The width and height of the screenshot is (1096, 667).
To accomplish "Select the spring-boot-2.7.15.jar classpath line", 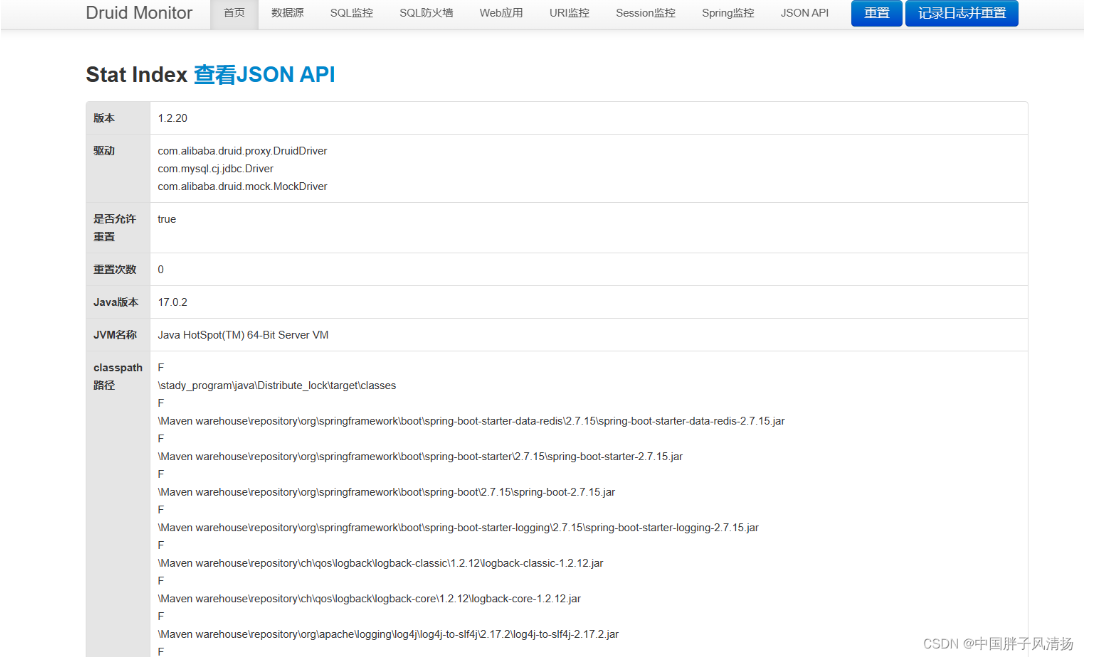I will point(387,492).
